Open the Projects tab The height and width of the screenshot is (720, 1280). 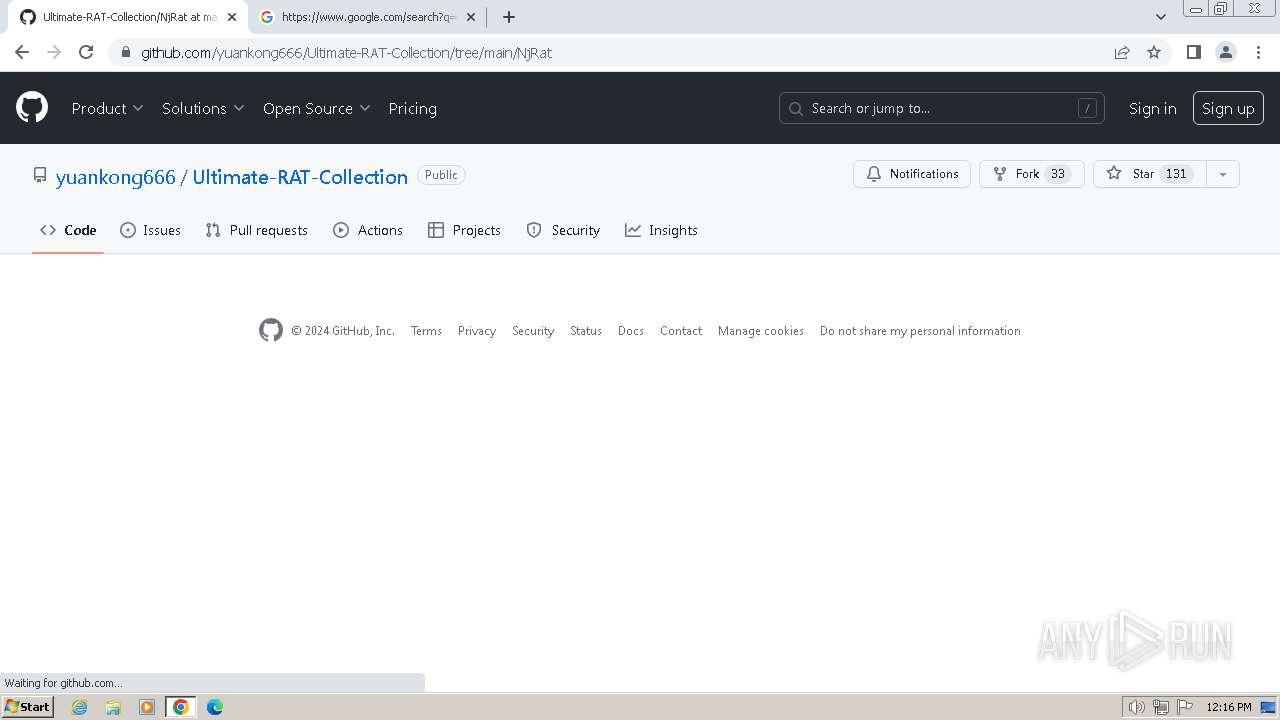click(x=464, y=230)
